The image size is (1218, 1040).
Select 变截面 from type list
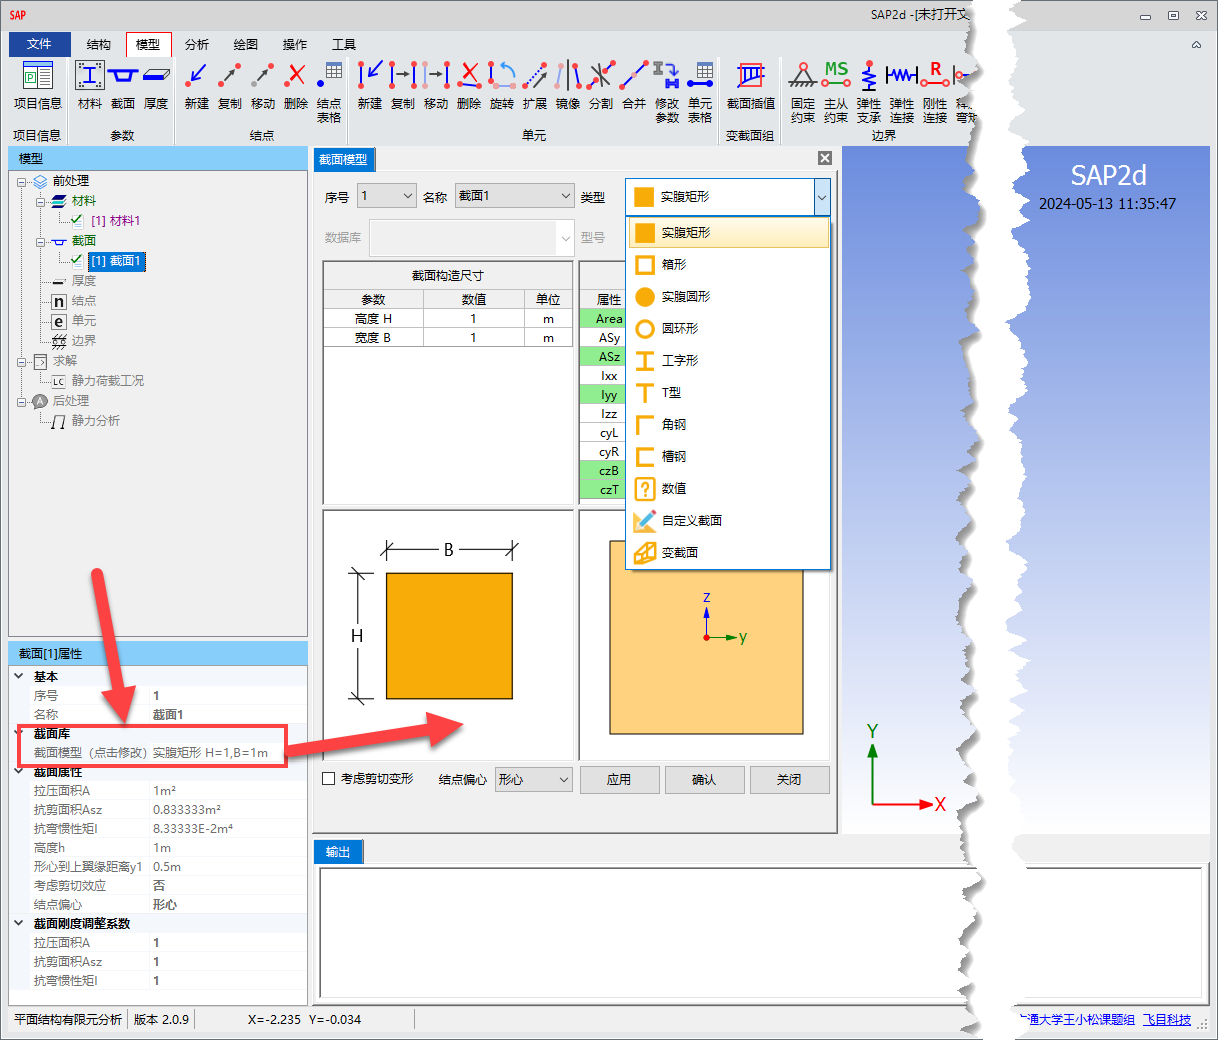729,552
